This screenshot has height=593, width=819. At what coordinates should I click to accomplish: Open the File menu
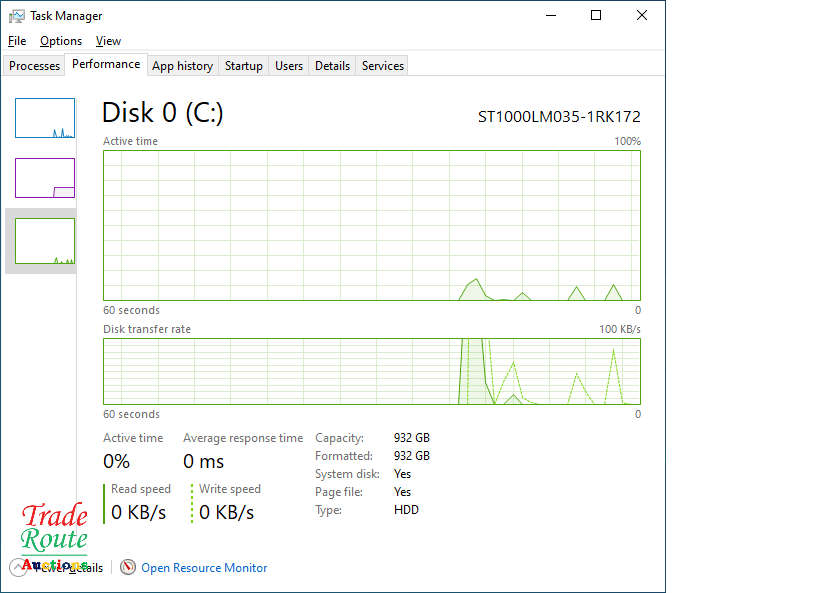pos(17,41)
